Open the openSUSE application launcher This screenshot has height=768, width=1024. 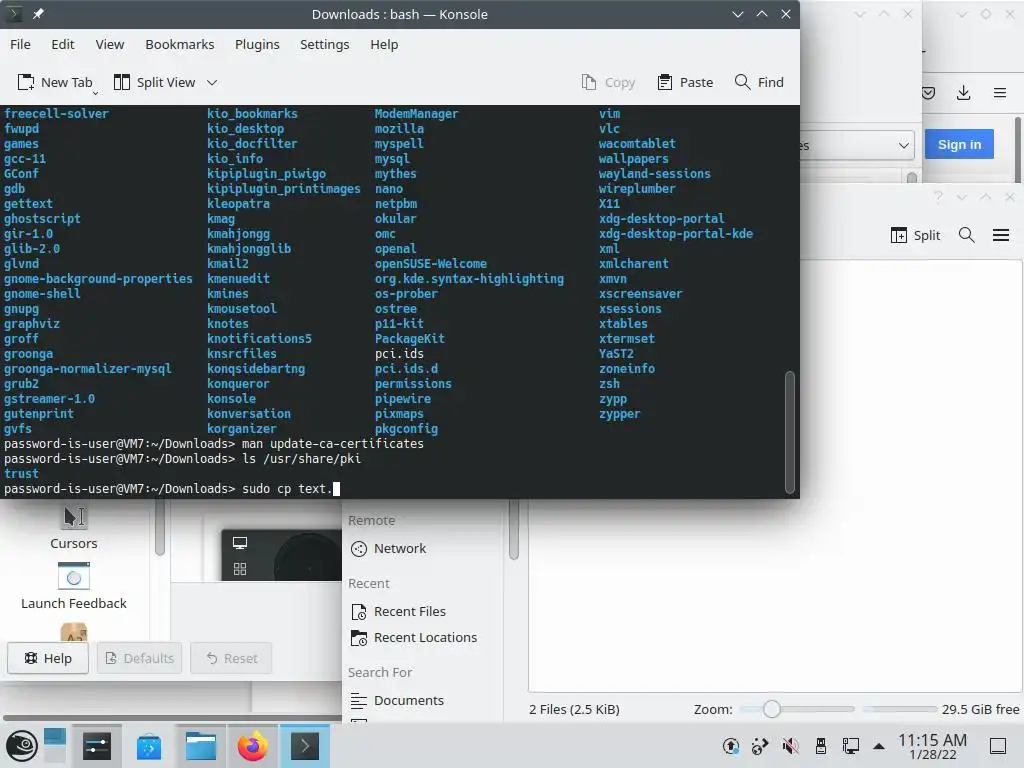tap(22, 746)
